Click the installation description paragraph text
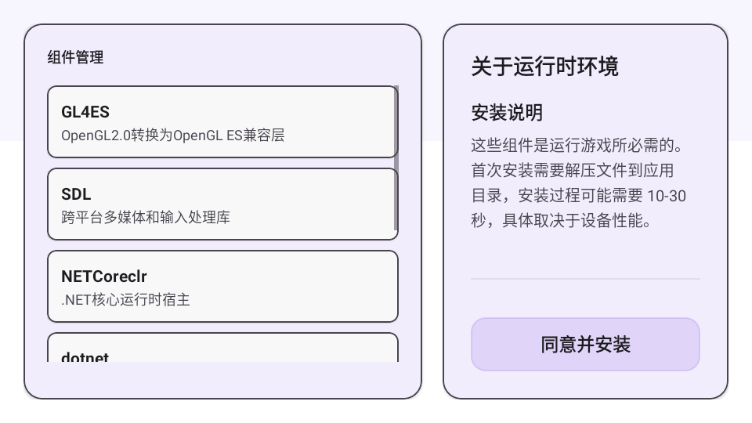This screenshot has height=423, width=752. point(585,182)
